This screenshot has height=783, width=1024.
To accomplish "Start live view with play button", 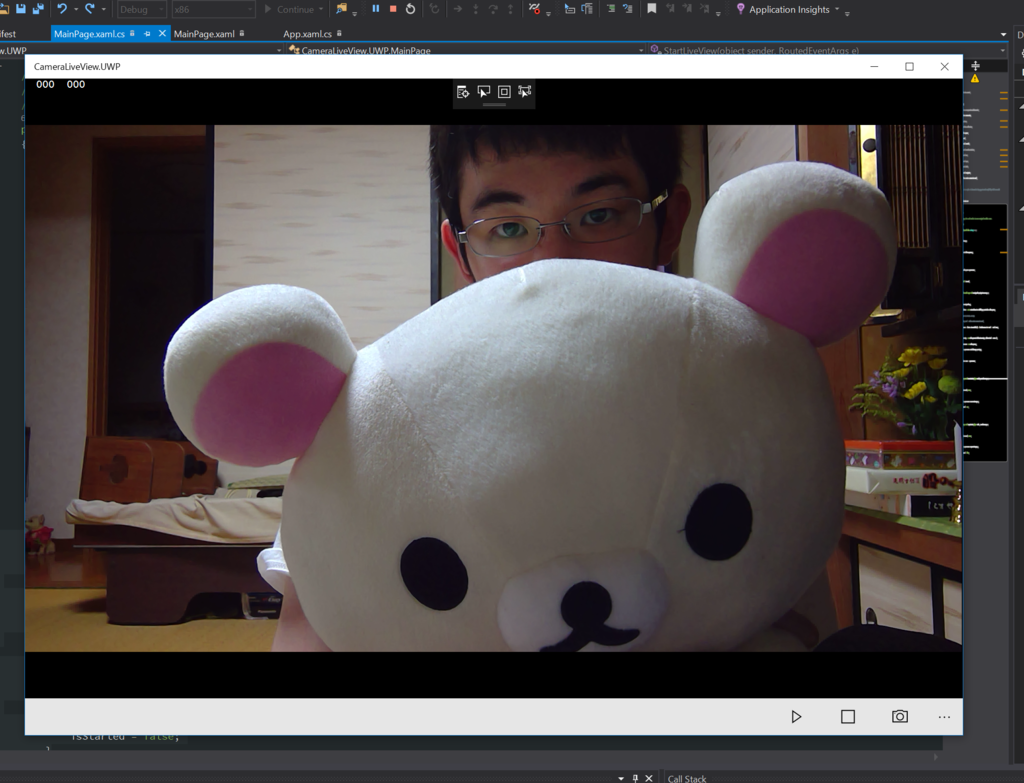I will pyautogui.click(x=795, y=716).
